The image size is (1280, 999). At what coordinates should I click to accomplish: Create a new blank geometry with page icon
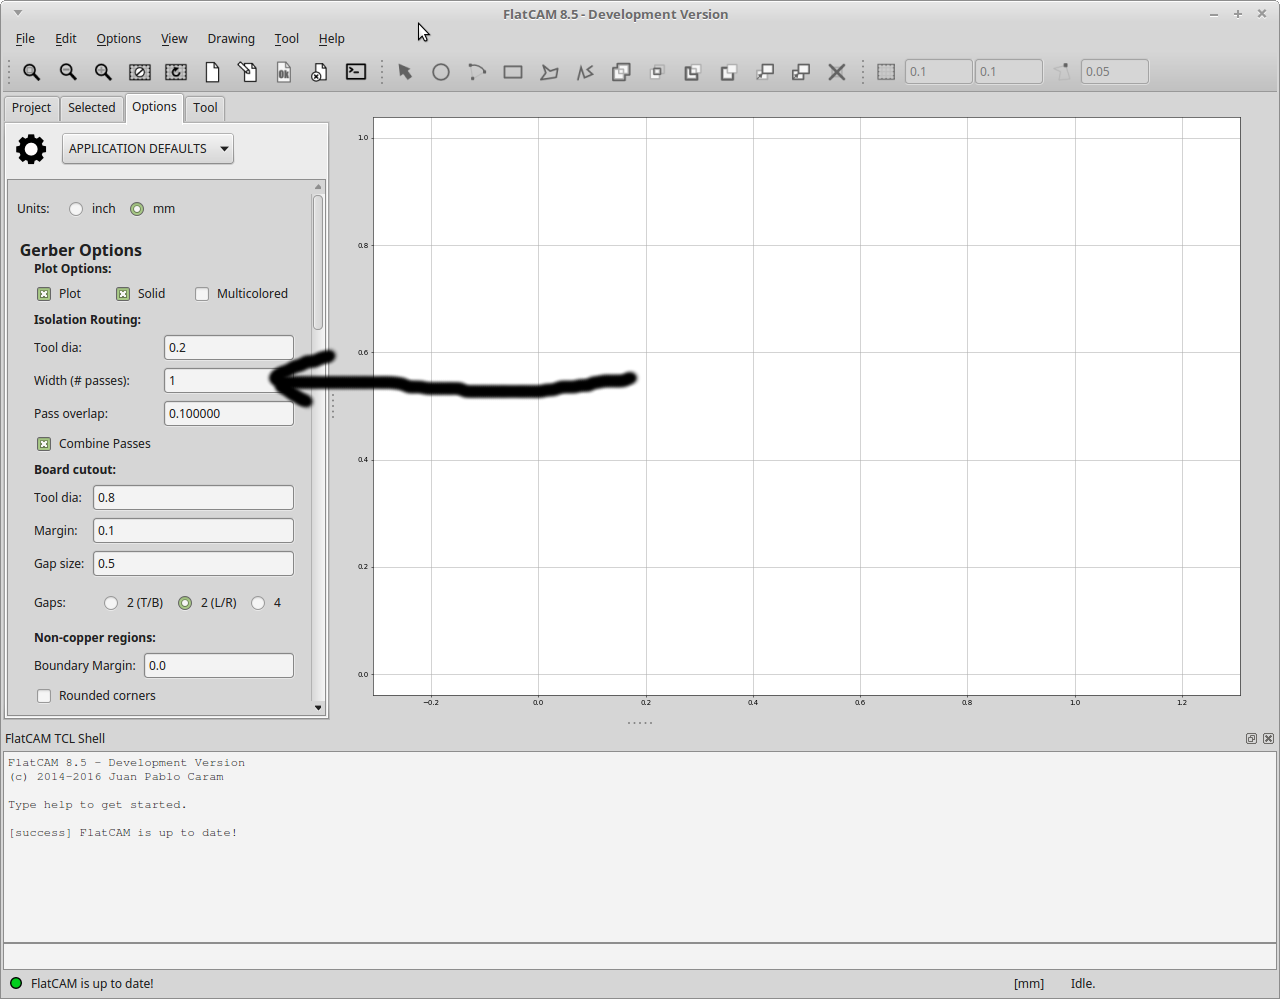point(212,72)
